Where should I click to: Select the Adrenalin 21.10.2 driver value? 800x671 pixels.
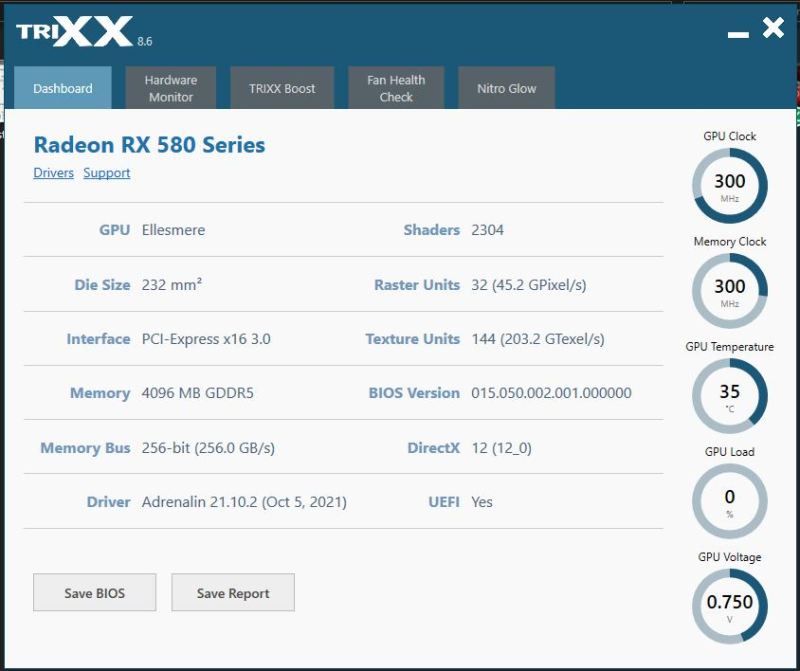(x=244, y=502)
